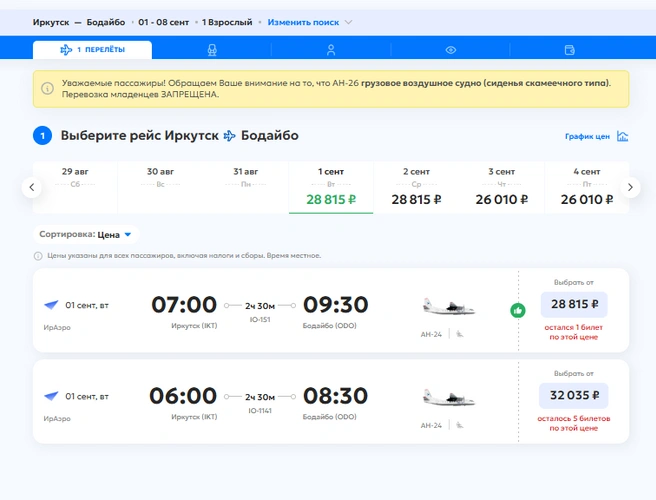Viewport: 656px width, 500px height.
Task: Click the info icon in yellow notice
Action: (x=47, y=89)
